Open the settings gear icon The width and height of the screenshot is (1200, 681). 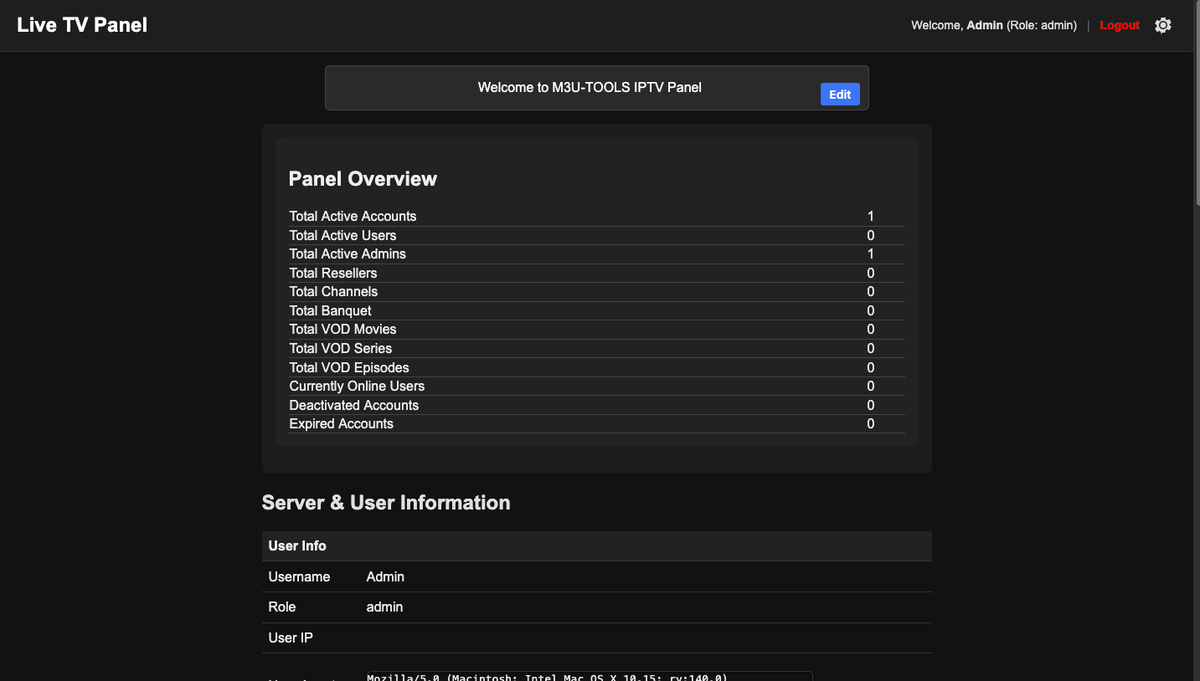[1162, 25]
